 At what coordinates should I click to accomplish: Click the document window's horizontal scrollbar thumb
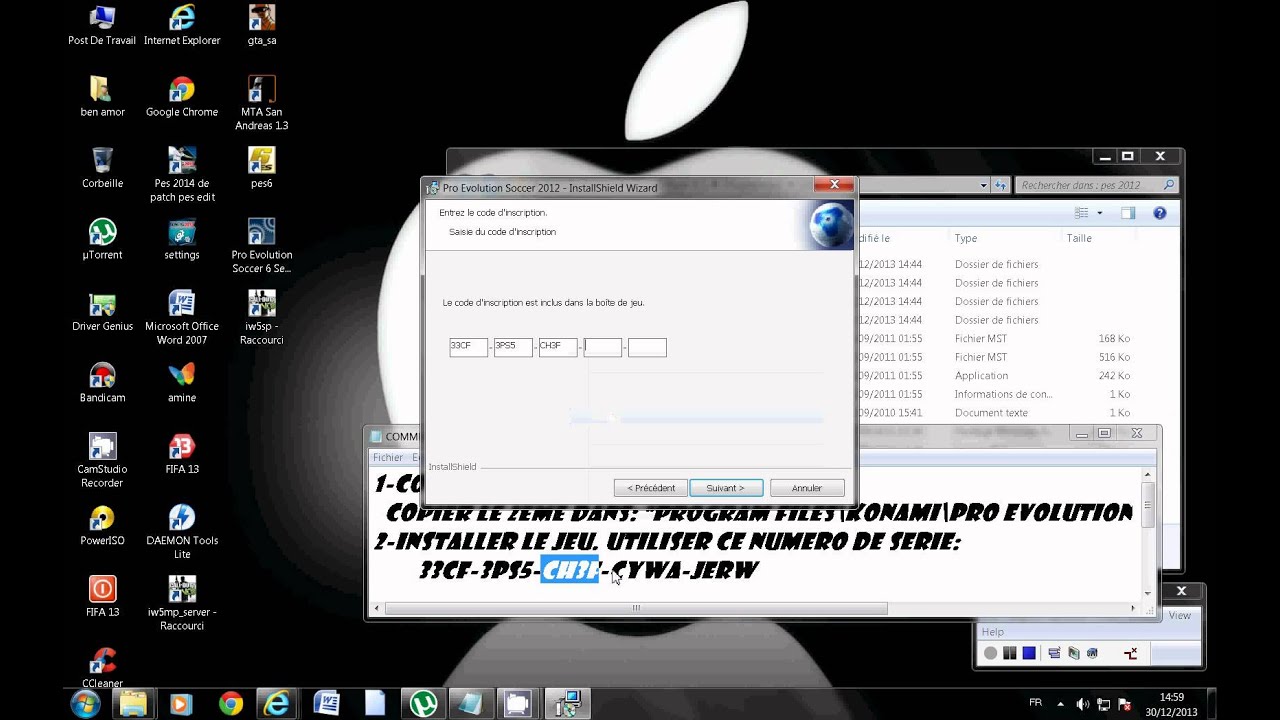[x=636, y=608]
